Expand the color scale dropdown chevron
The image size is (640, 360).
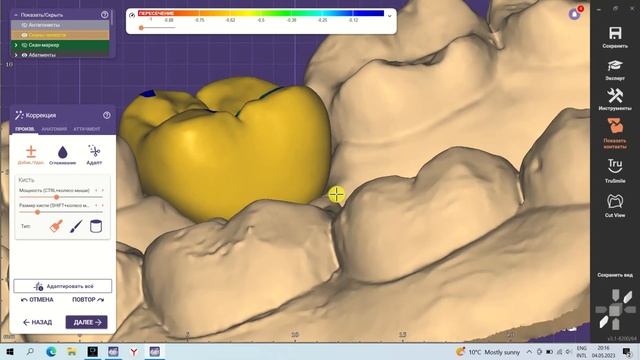tap(389, 16)
